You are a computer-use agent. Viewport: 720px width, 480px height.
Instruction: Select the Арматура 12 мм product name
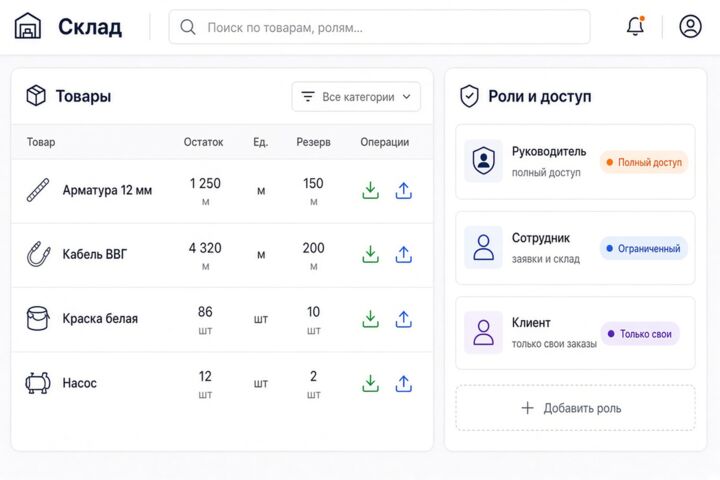(x=107, y=190)
